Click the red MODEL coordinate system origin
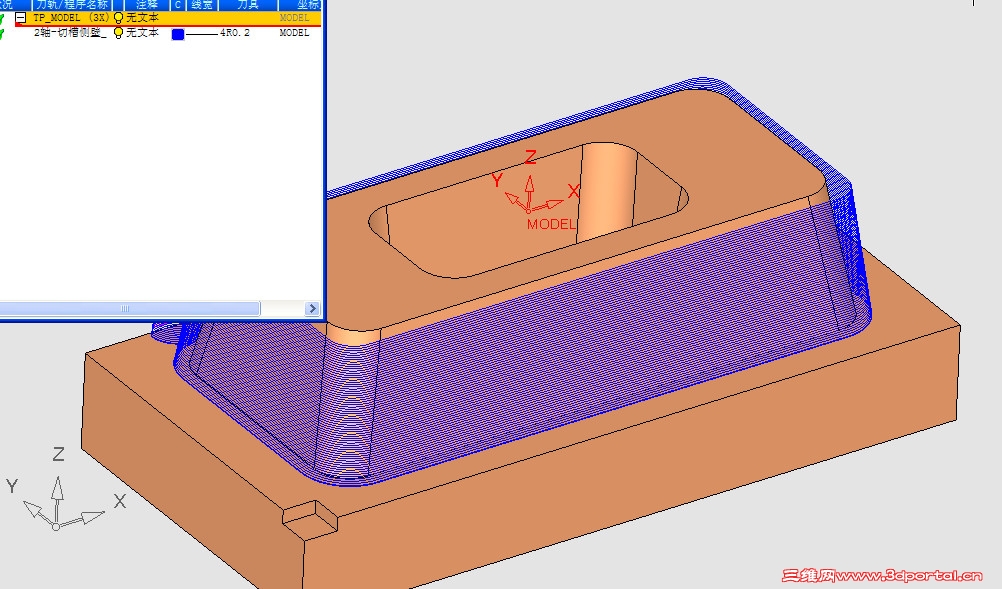The image size is (1002, 589). point(528,210)
